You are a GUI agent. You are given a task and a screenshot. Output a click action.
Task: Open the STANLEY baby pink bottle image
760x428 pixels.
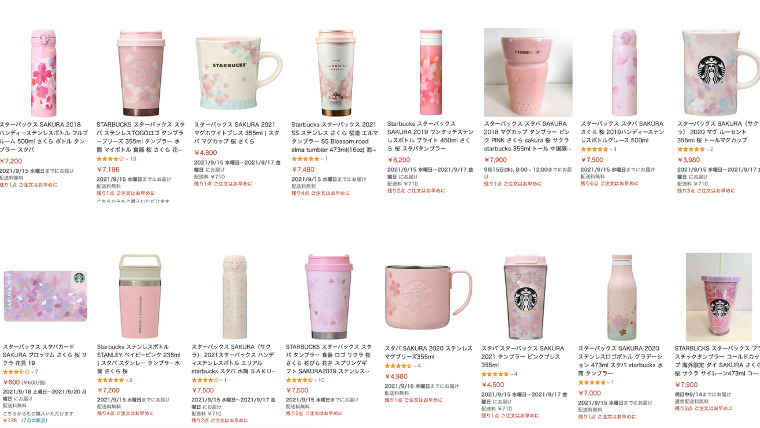point(140,296)
